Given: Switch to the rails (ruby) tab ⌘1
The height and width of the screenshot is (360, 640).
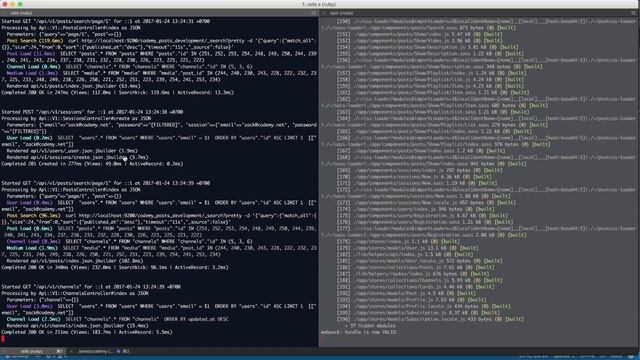Looking at the screenshot, I should 33,351.
